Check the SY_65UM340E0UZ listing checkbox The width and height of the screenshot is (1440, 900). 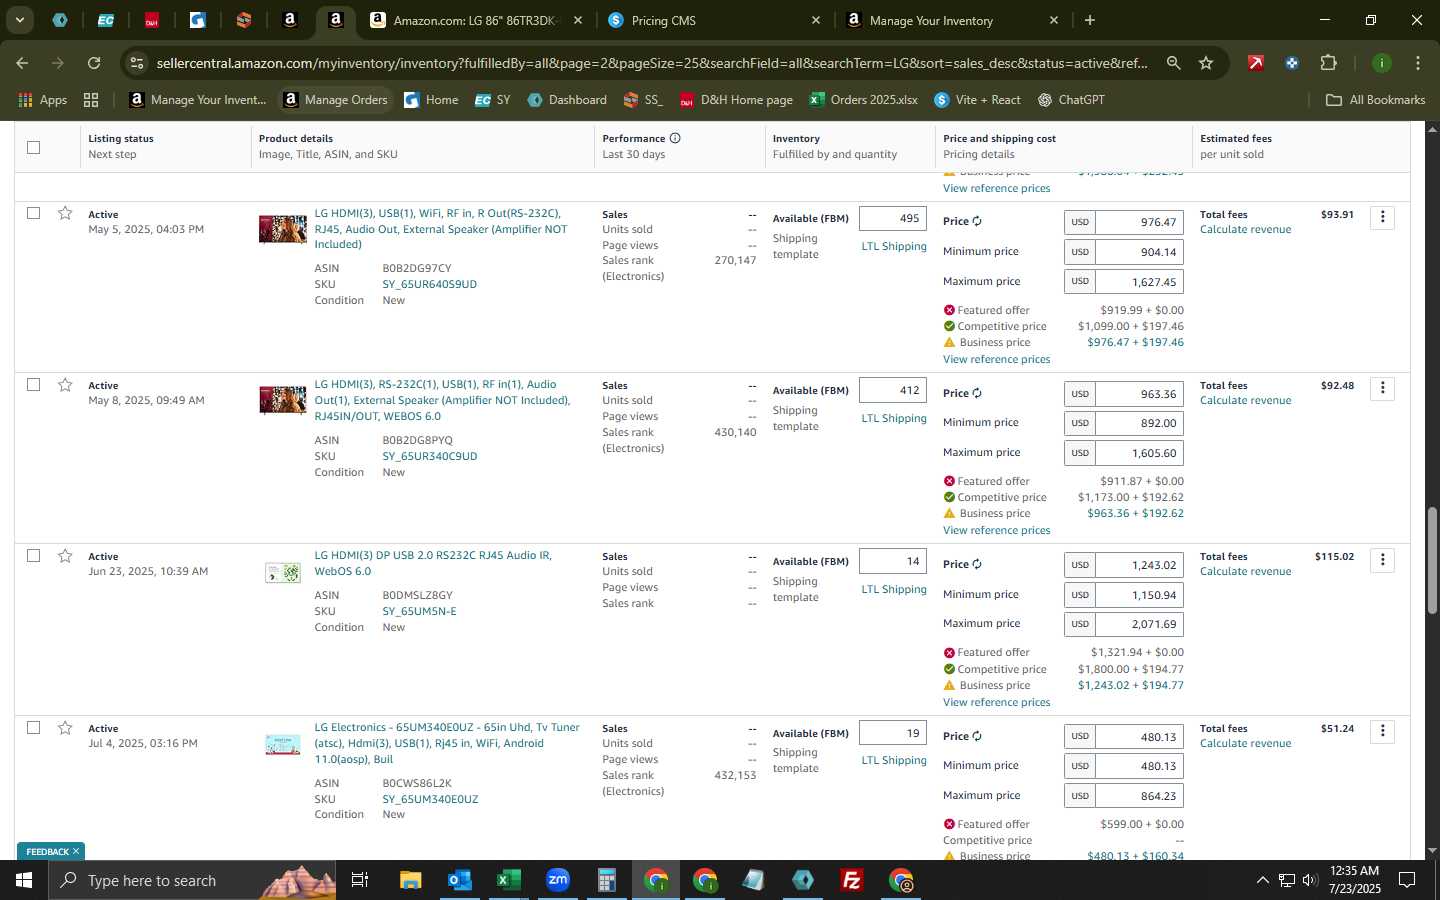(33, 727)
